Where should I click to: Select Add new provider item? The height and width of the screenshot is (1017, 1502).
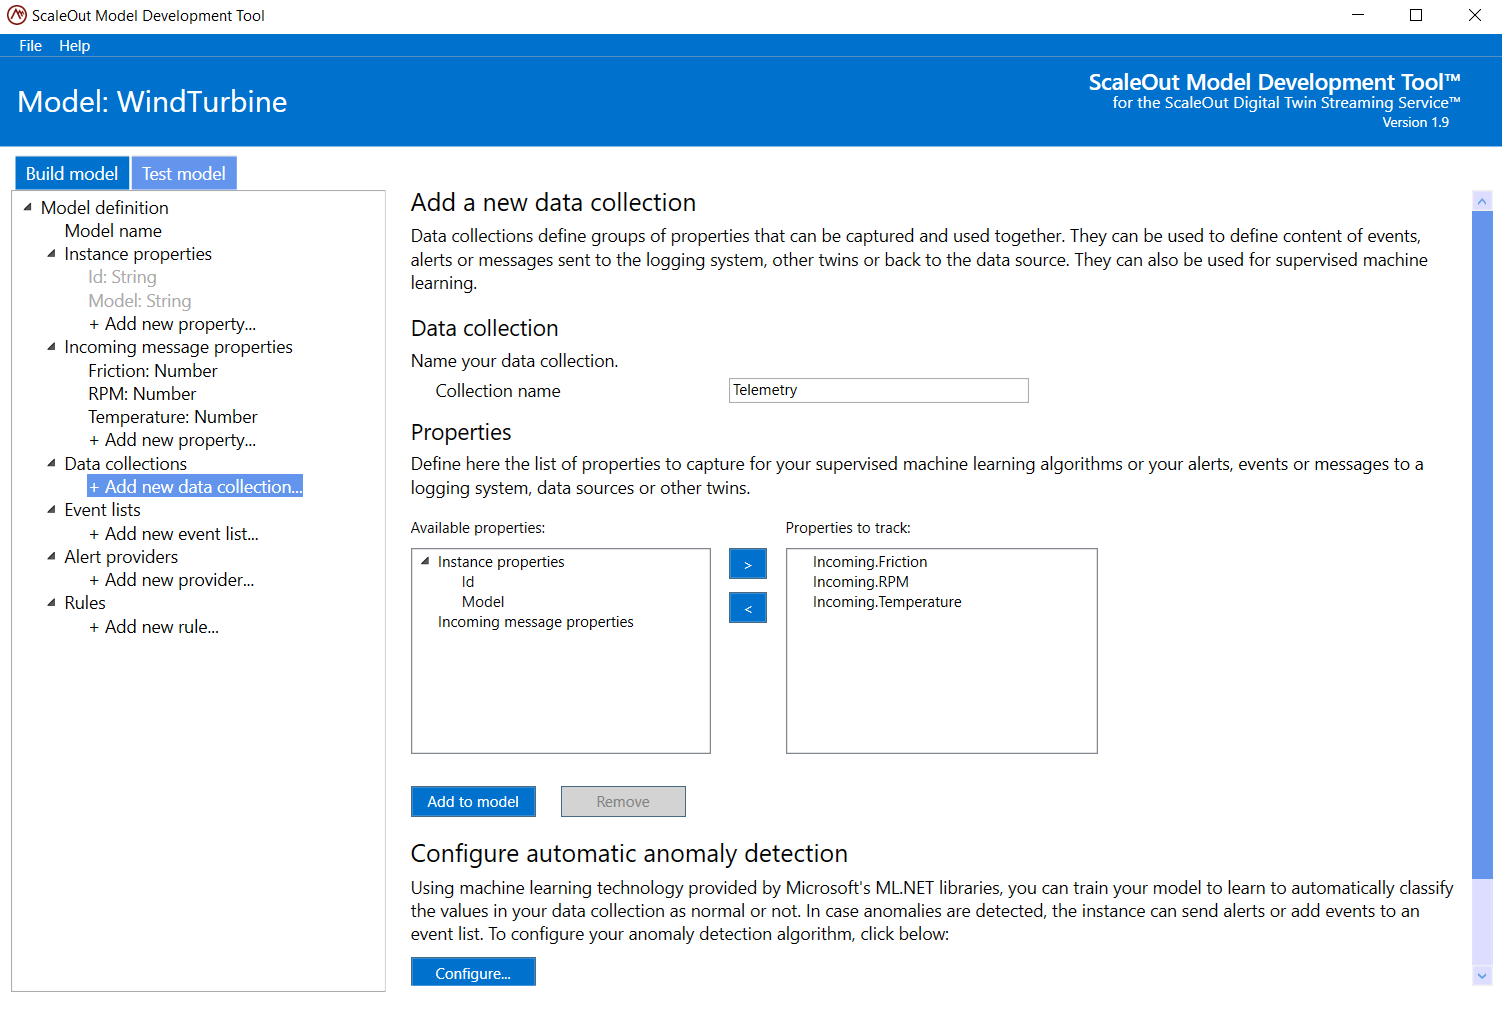pos(171,580)
